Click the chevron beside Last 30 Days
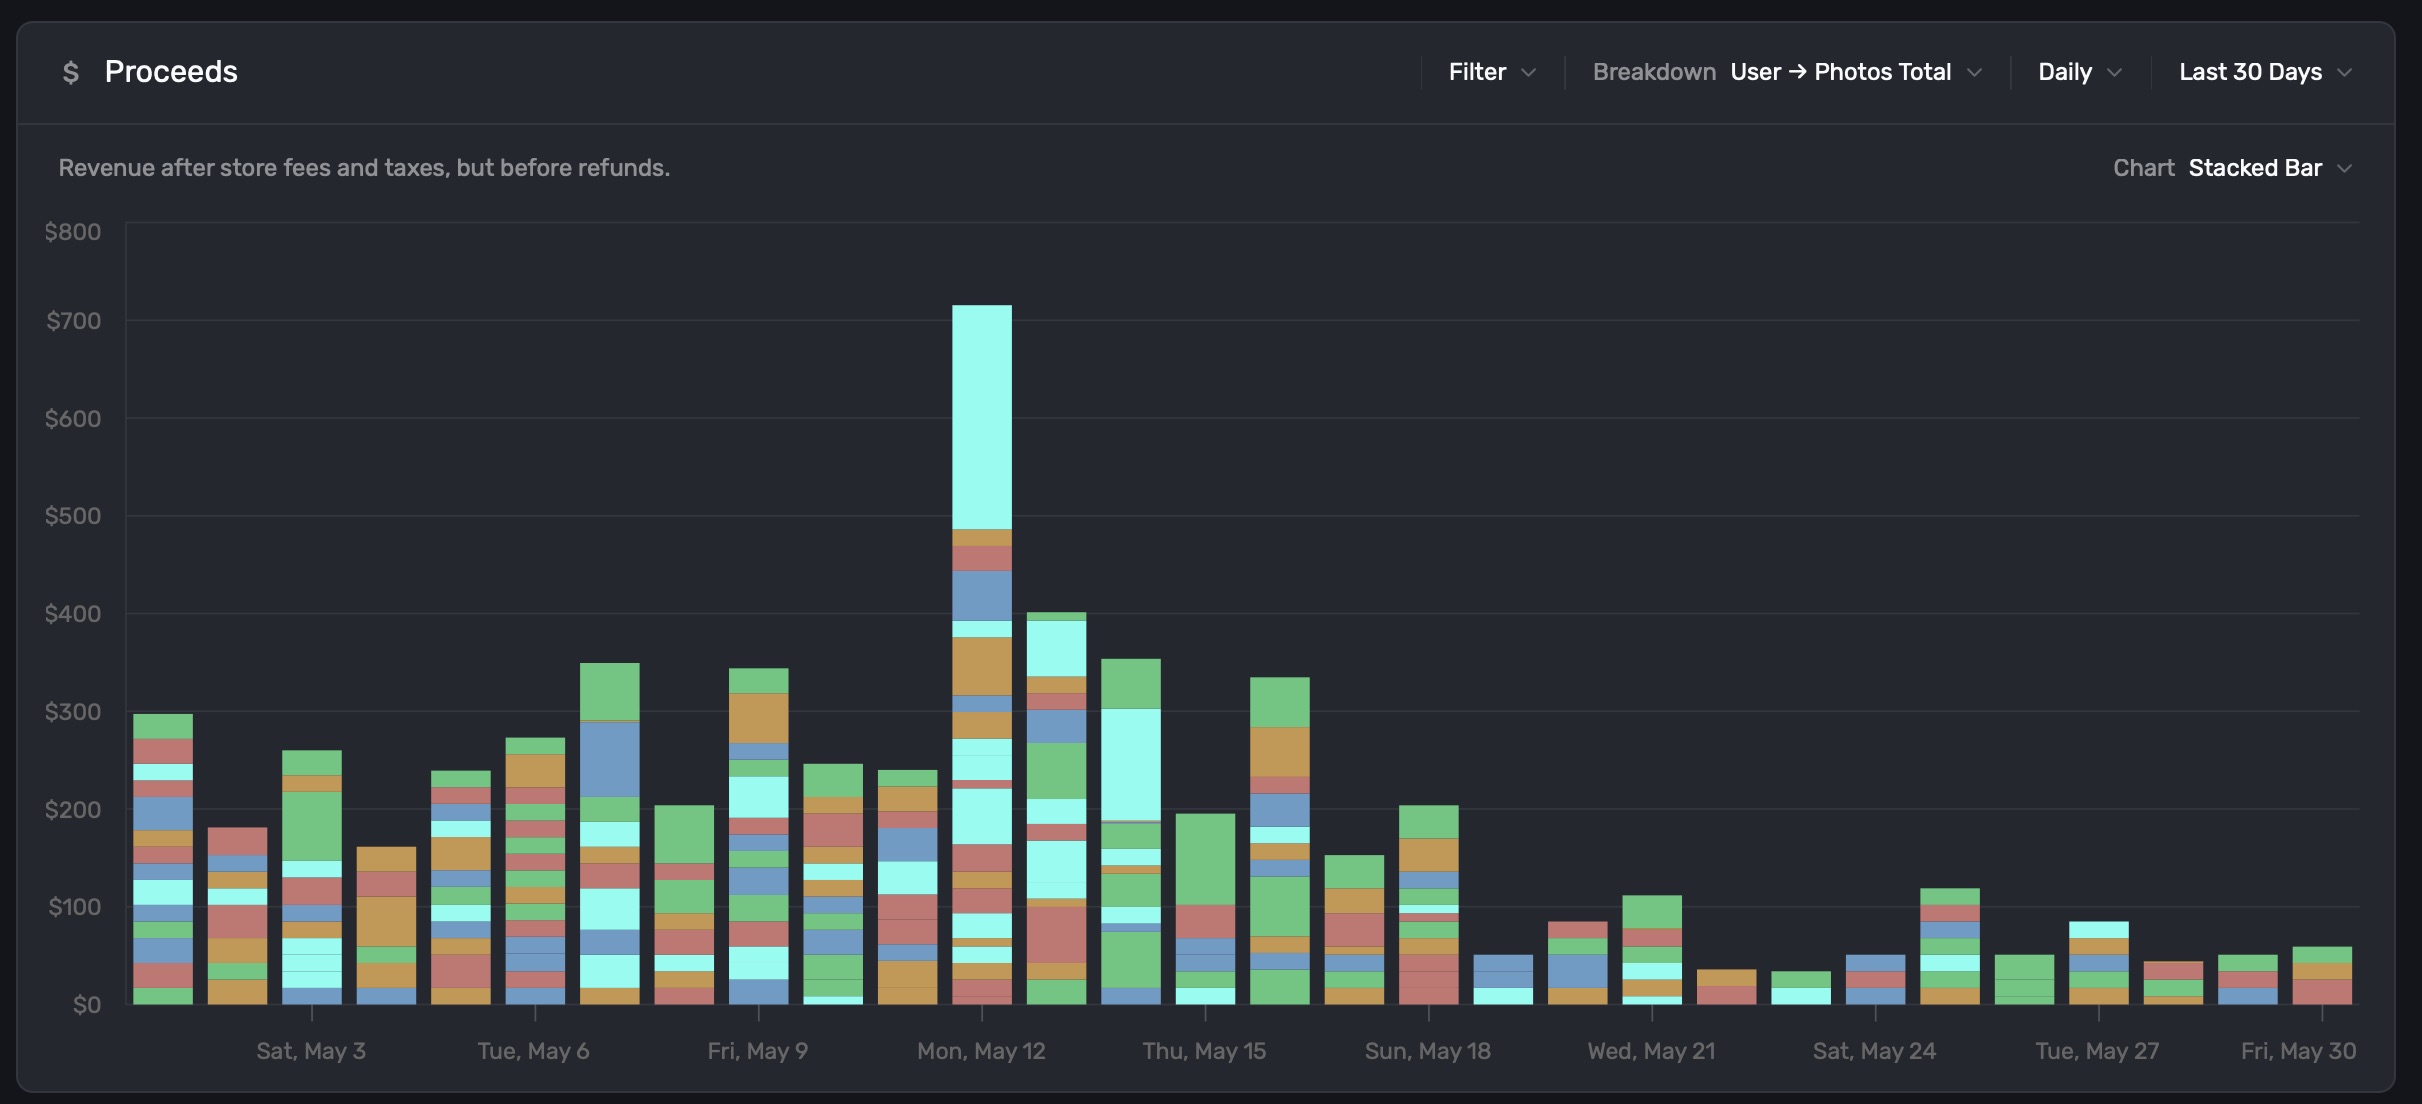The width and height of the screenshot is (2422, 1104). (2344, 73)
